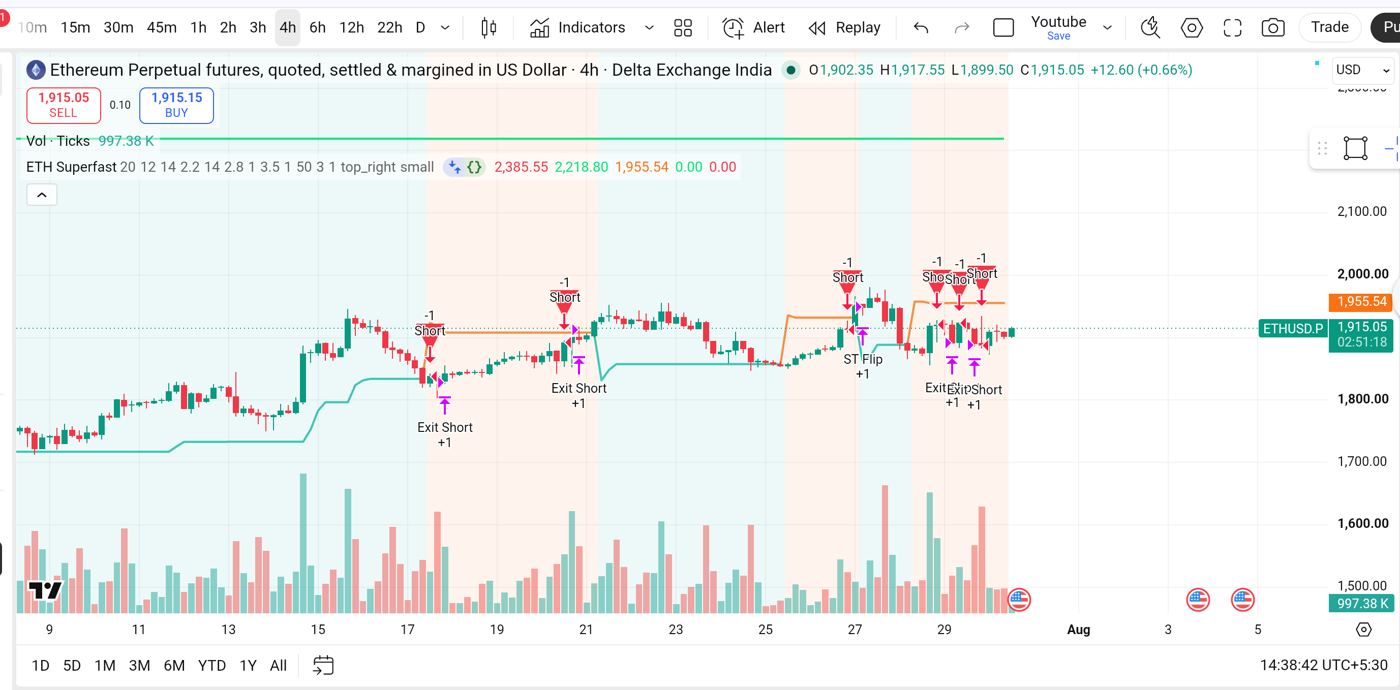The width and height of the screenshot is (1400, 690).
Task: Choose the 12h timeframe
Action: (351, 28)
